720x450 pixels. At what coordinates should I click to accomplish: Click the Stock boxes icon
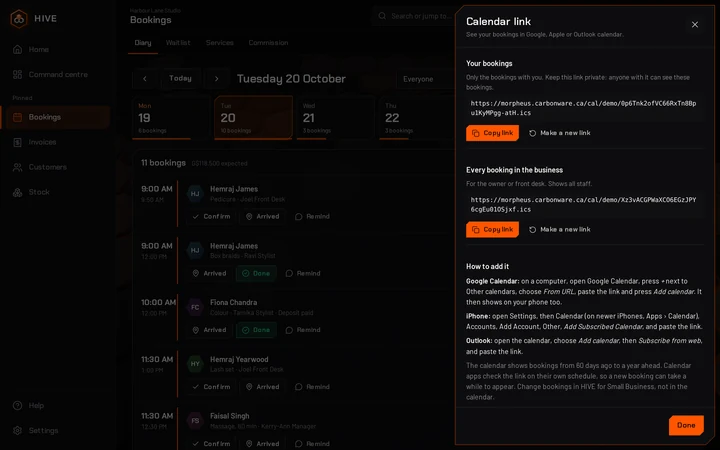pyautogui.click(x=17, y=192)
